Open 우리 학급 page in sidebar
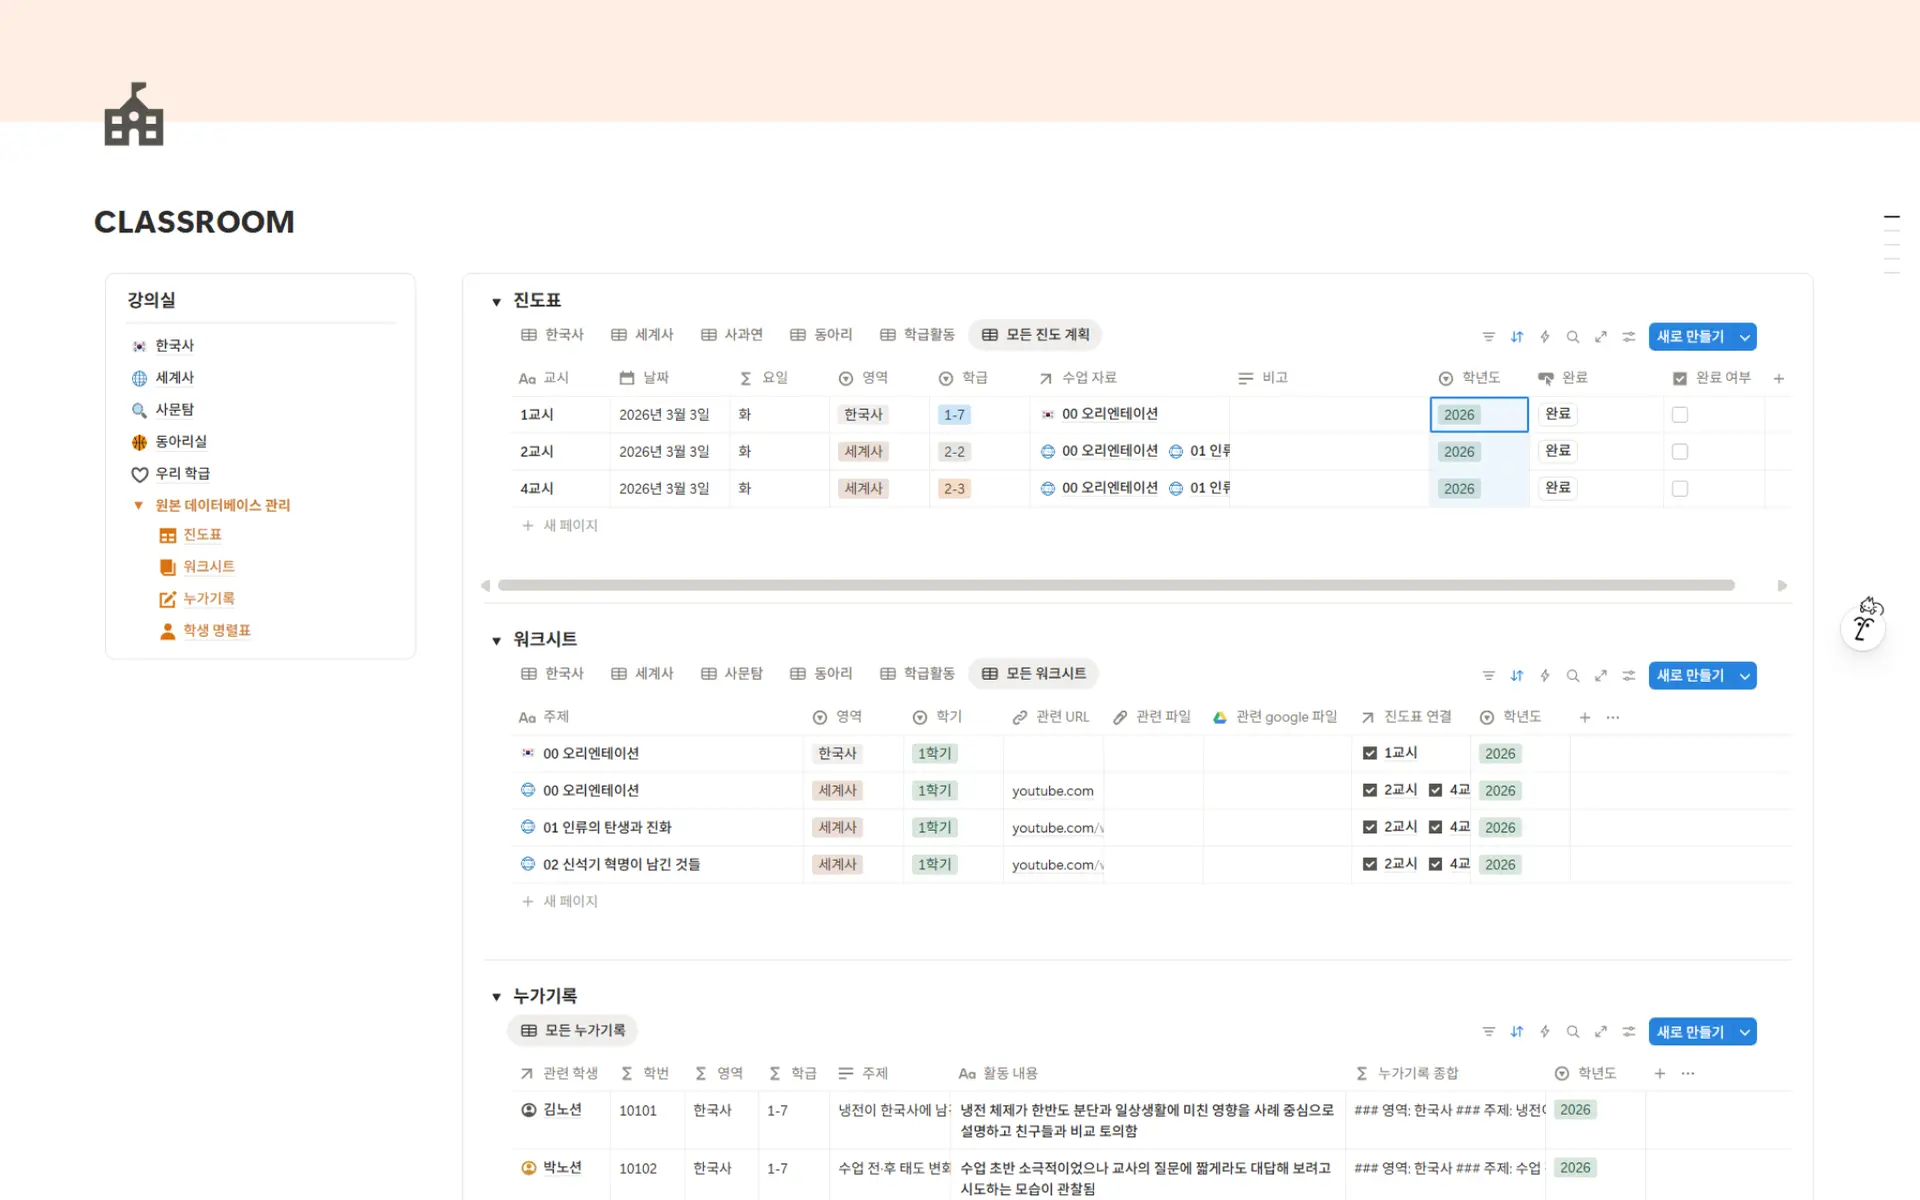Viewport: 1920px width, 1200px height. pyautogui.click(x=182, y=473)
